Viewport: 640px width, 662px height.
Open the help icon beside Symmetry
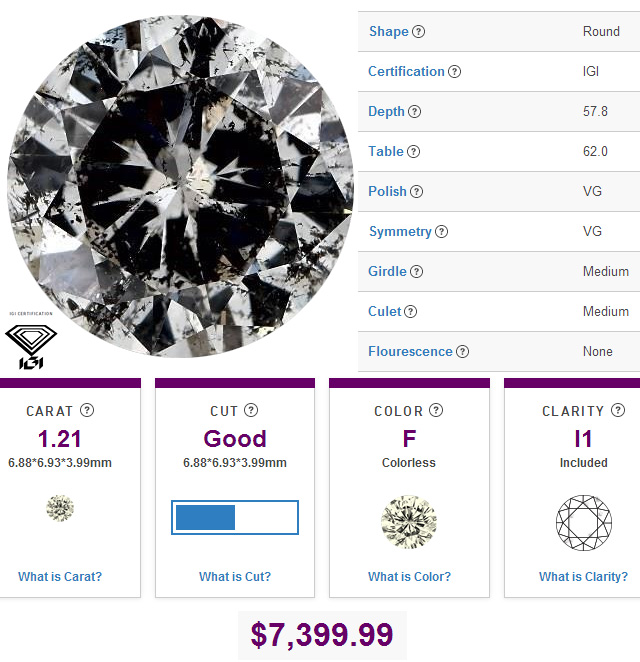point(442,232)
